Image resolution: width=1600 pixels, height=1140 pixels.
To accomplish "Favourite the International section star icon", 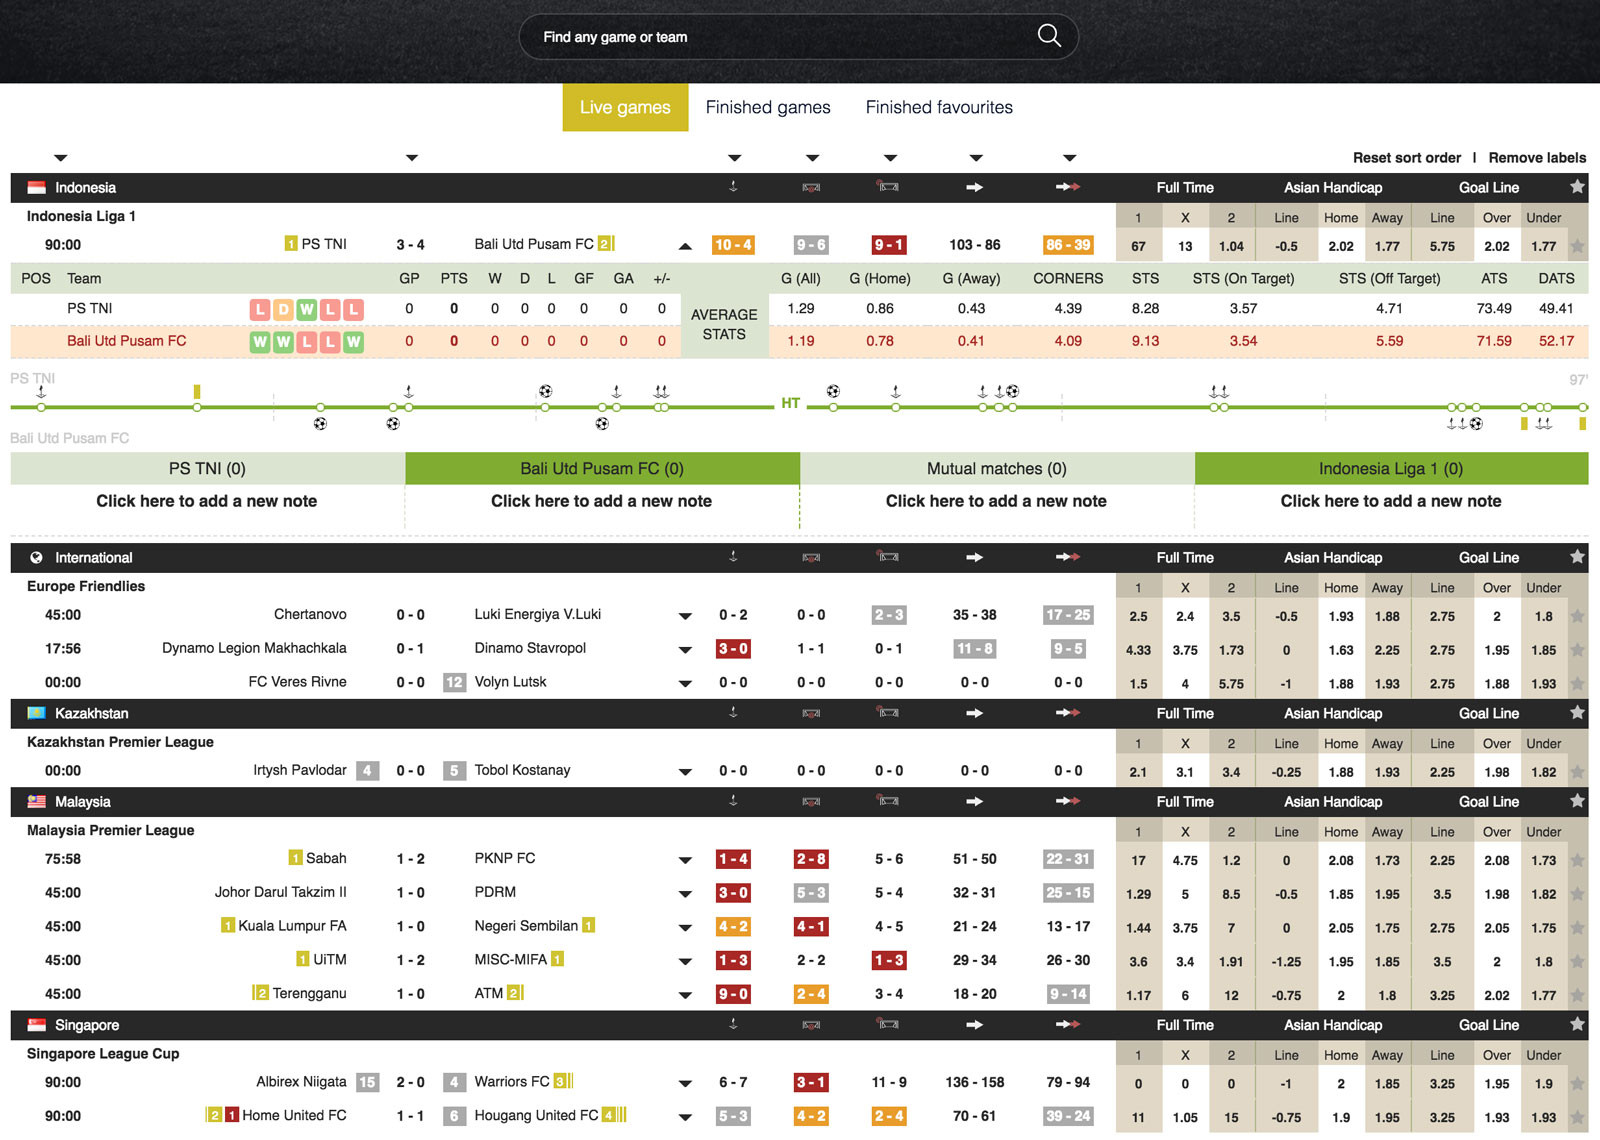I will pos(1577,557).
